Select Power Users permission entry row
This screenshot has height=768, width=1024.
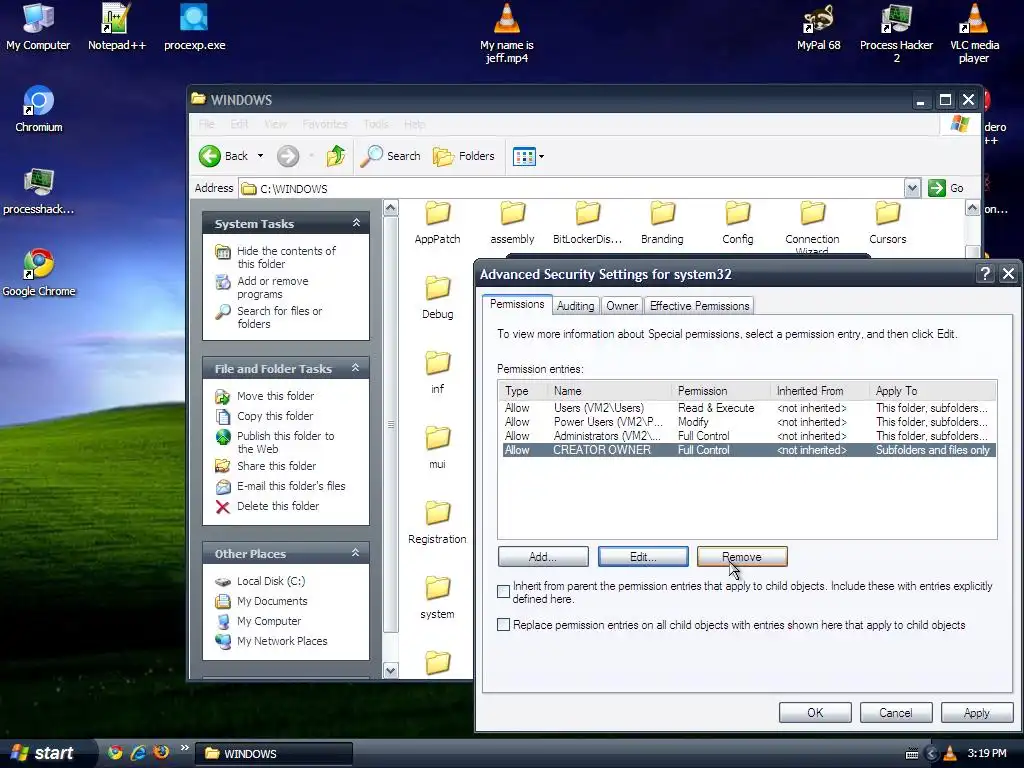(748, 422)
